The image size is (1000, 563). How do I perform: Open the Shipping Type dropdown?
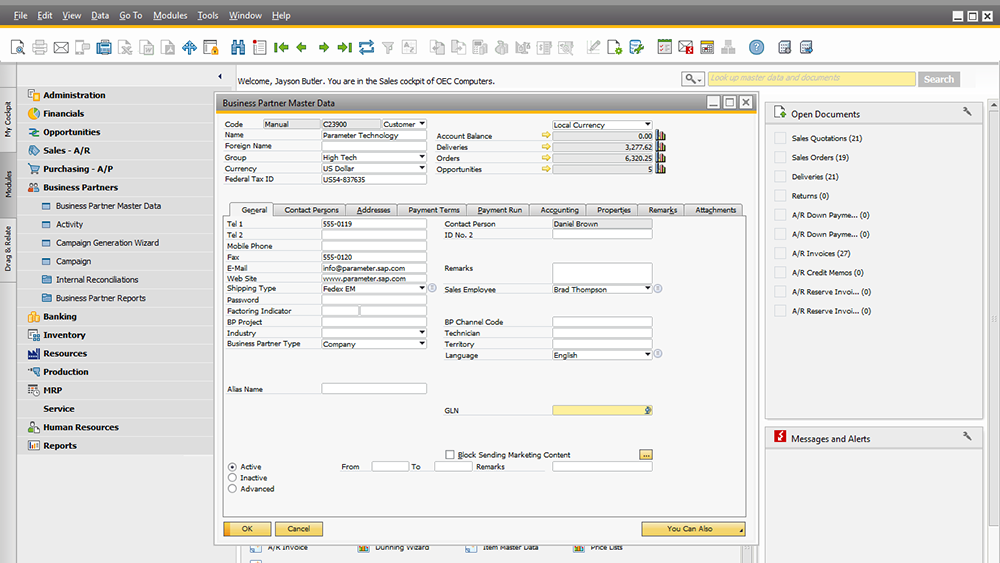click(x=422, y=288)
